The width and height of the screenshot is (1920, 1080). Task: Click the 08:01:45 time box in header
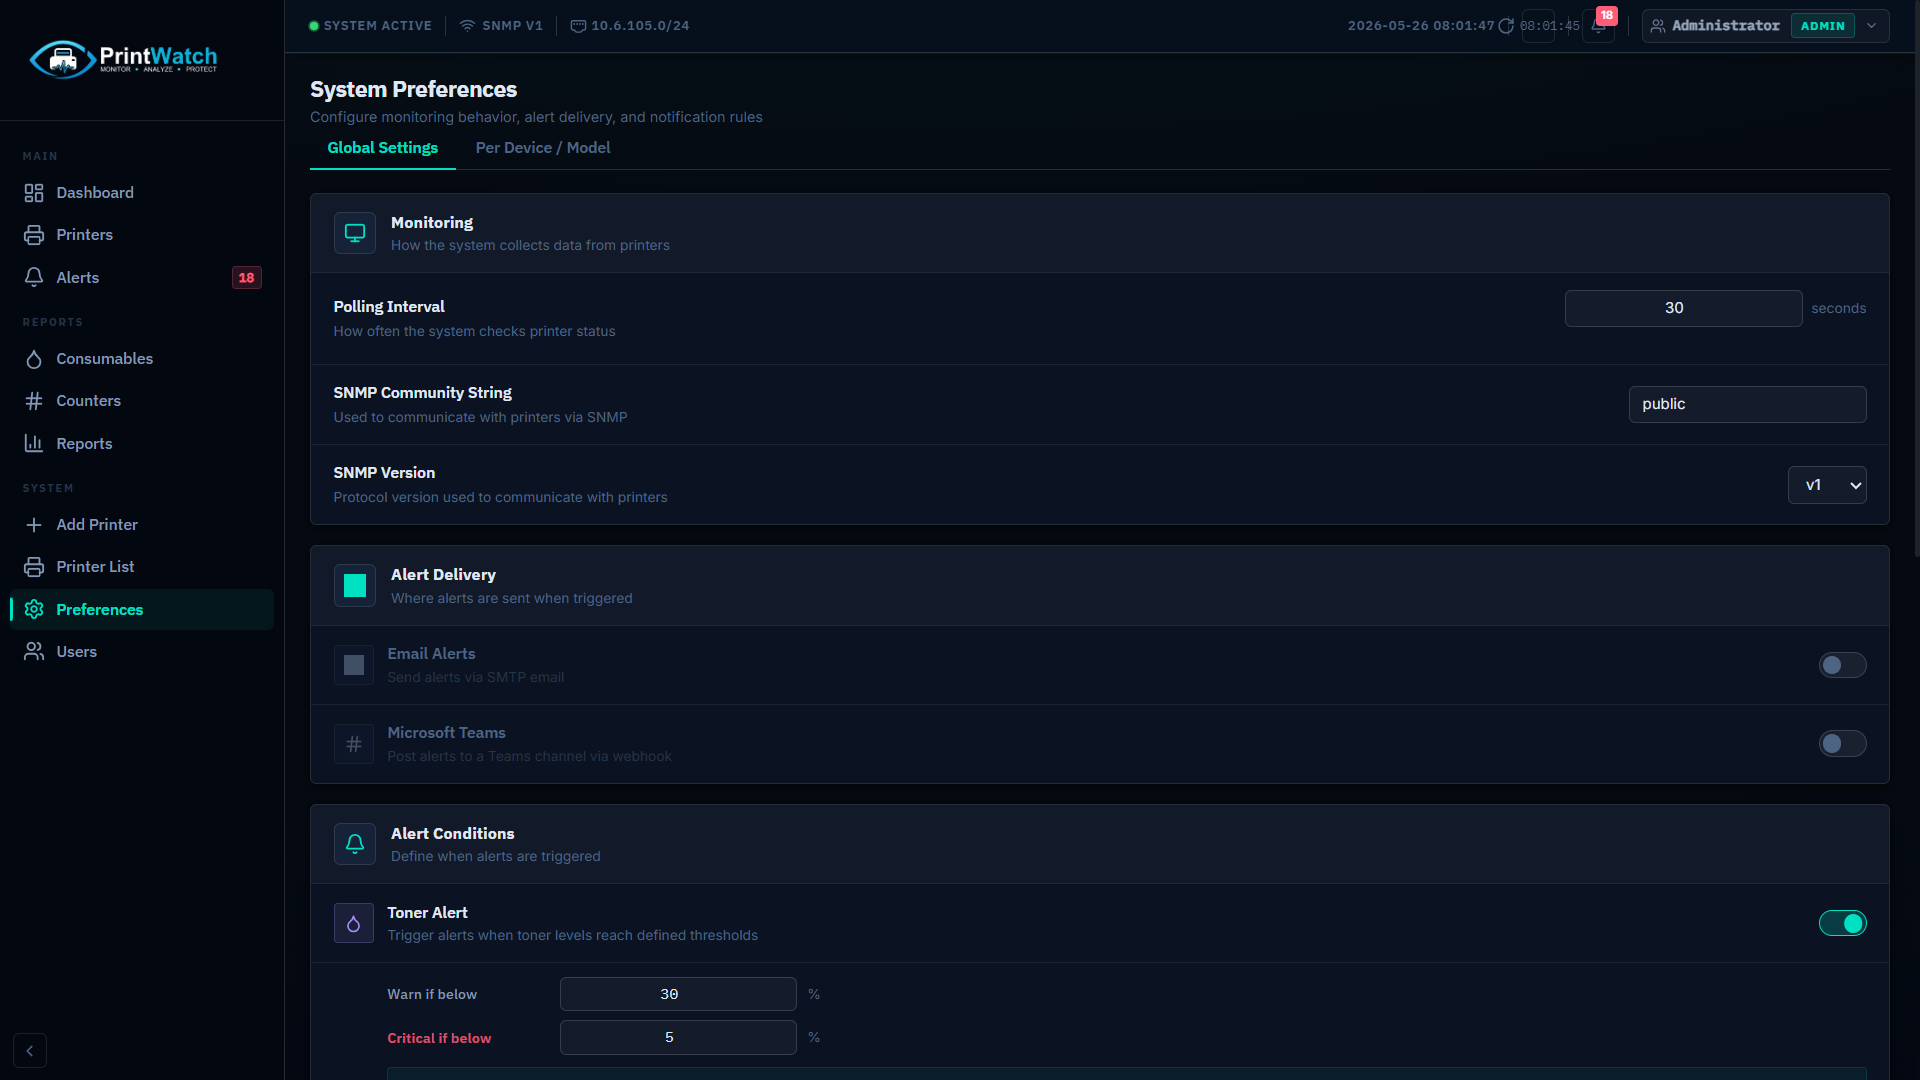tap(1550, 26)
